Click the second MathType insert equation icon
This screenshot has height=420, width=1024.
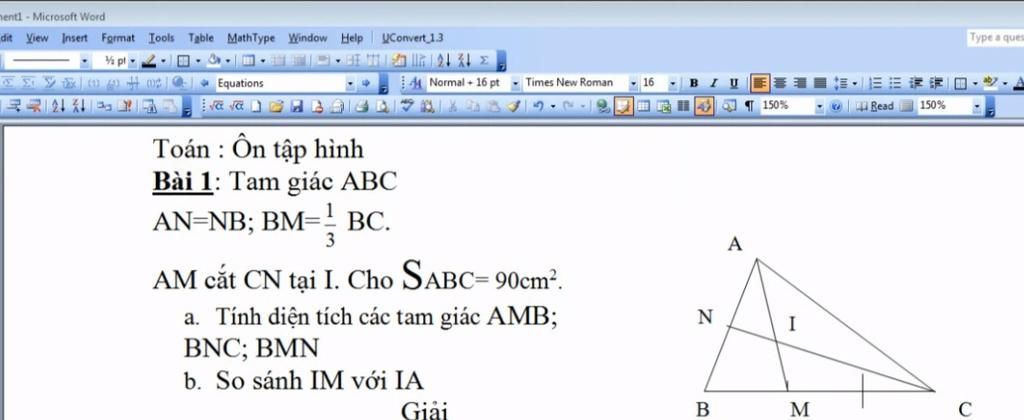tap(238, 105)
